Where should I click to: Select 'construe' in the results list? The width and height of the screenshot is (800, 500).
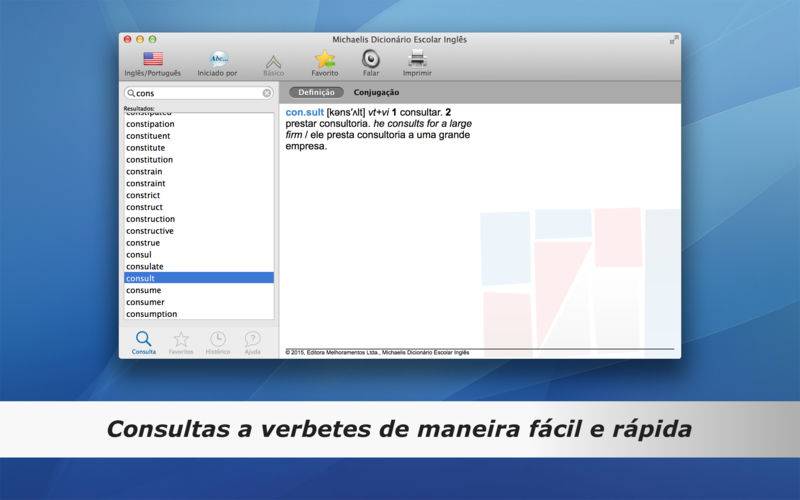[x=199, y=243]
